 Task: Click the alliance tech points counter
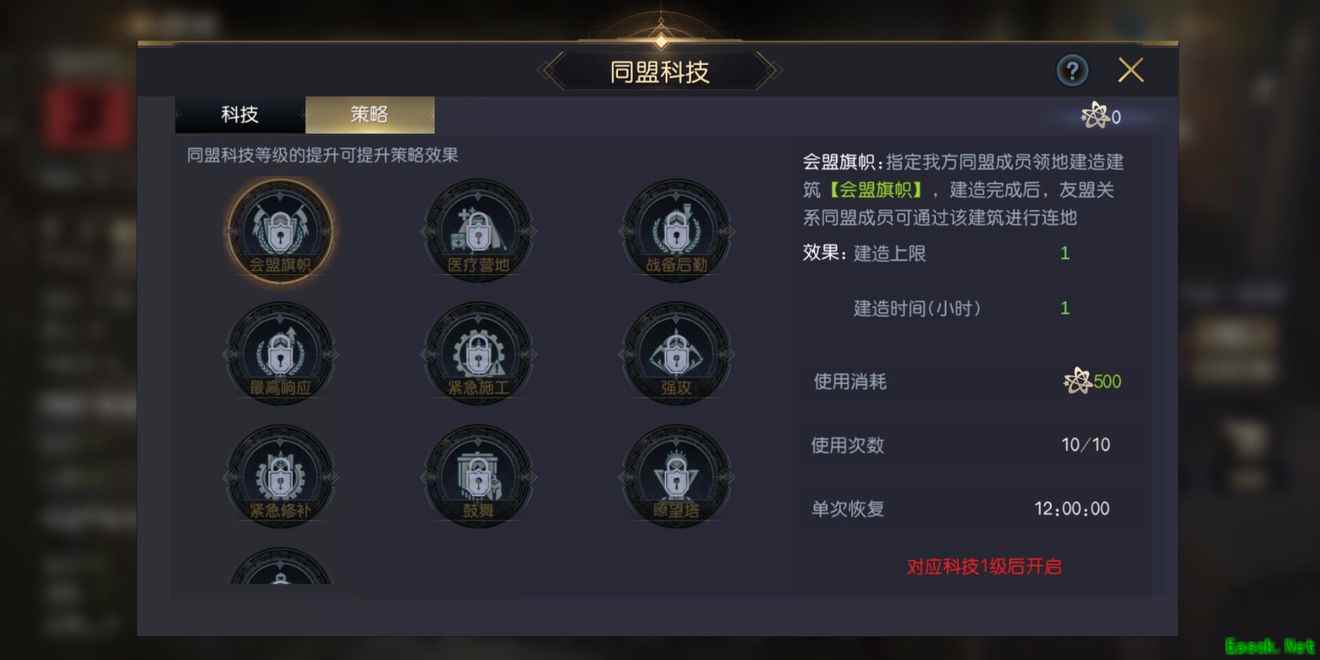coord(1102,117)
